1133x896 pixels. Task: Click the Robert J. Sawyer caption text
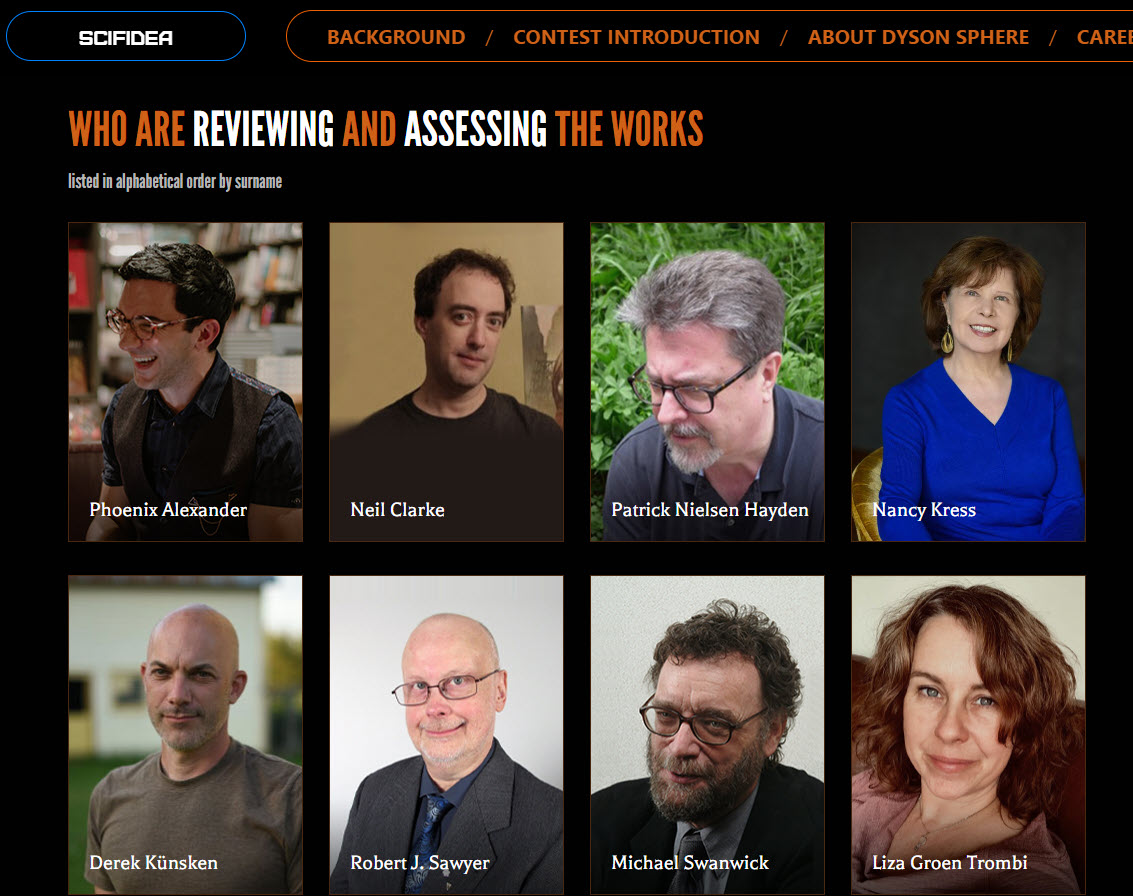point(420,863)
